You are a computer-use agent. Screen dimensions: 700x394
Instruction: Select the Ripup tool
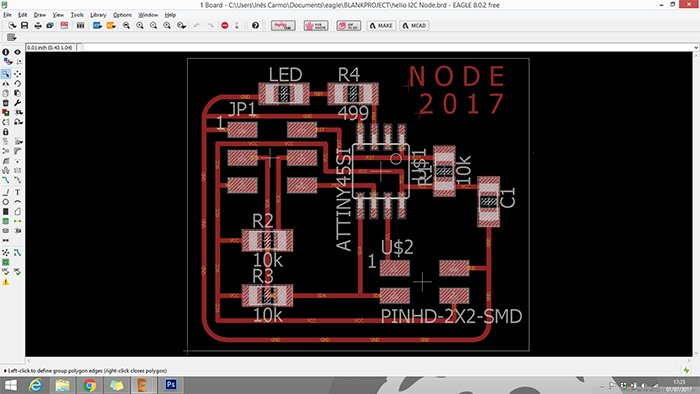(17, 180)
